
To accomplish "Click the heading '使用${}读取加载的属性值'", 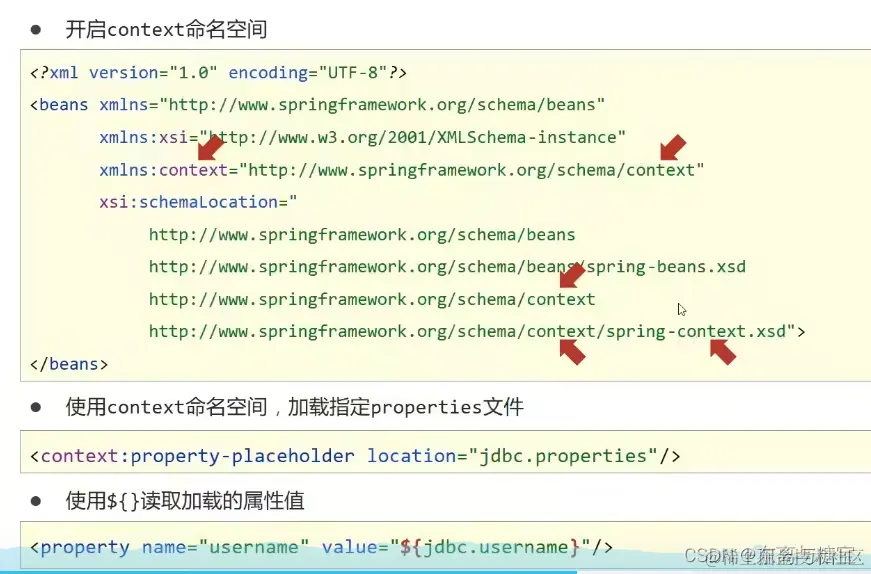I will pos(185,501).
